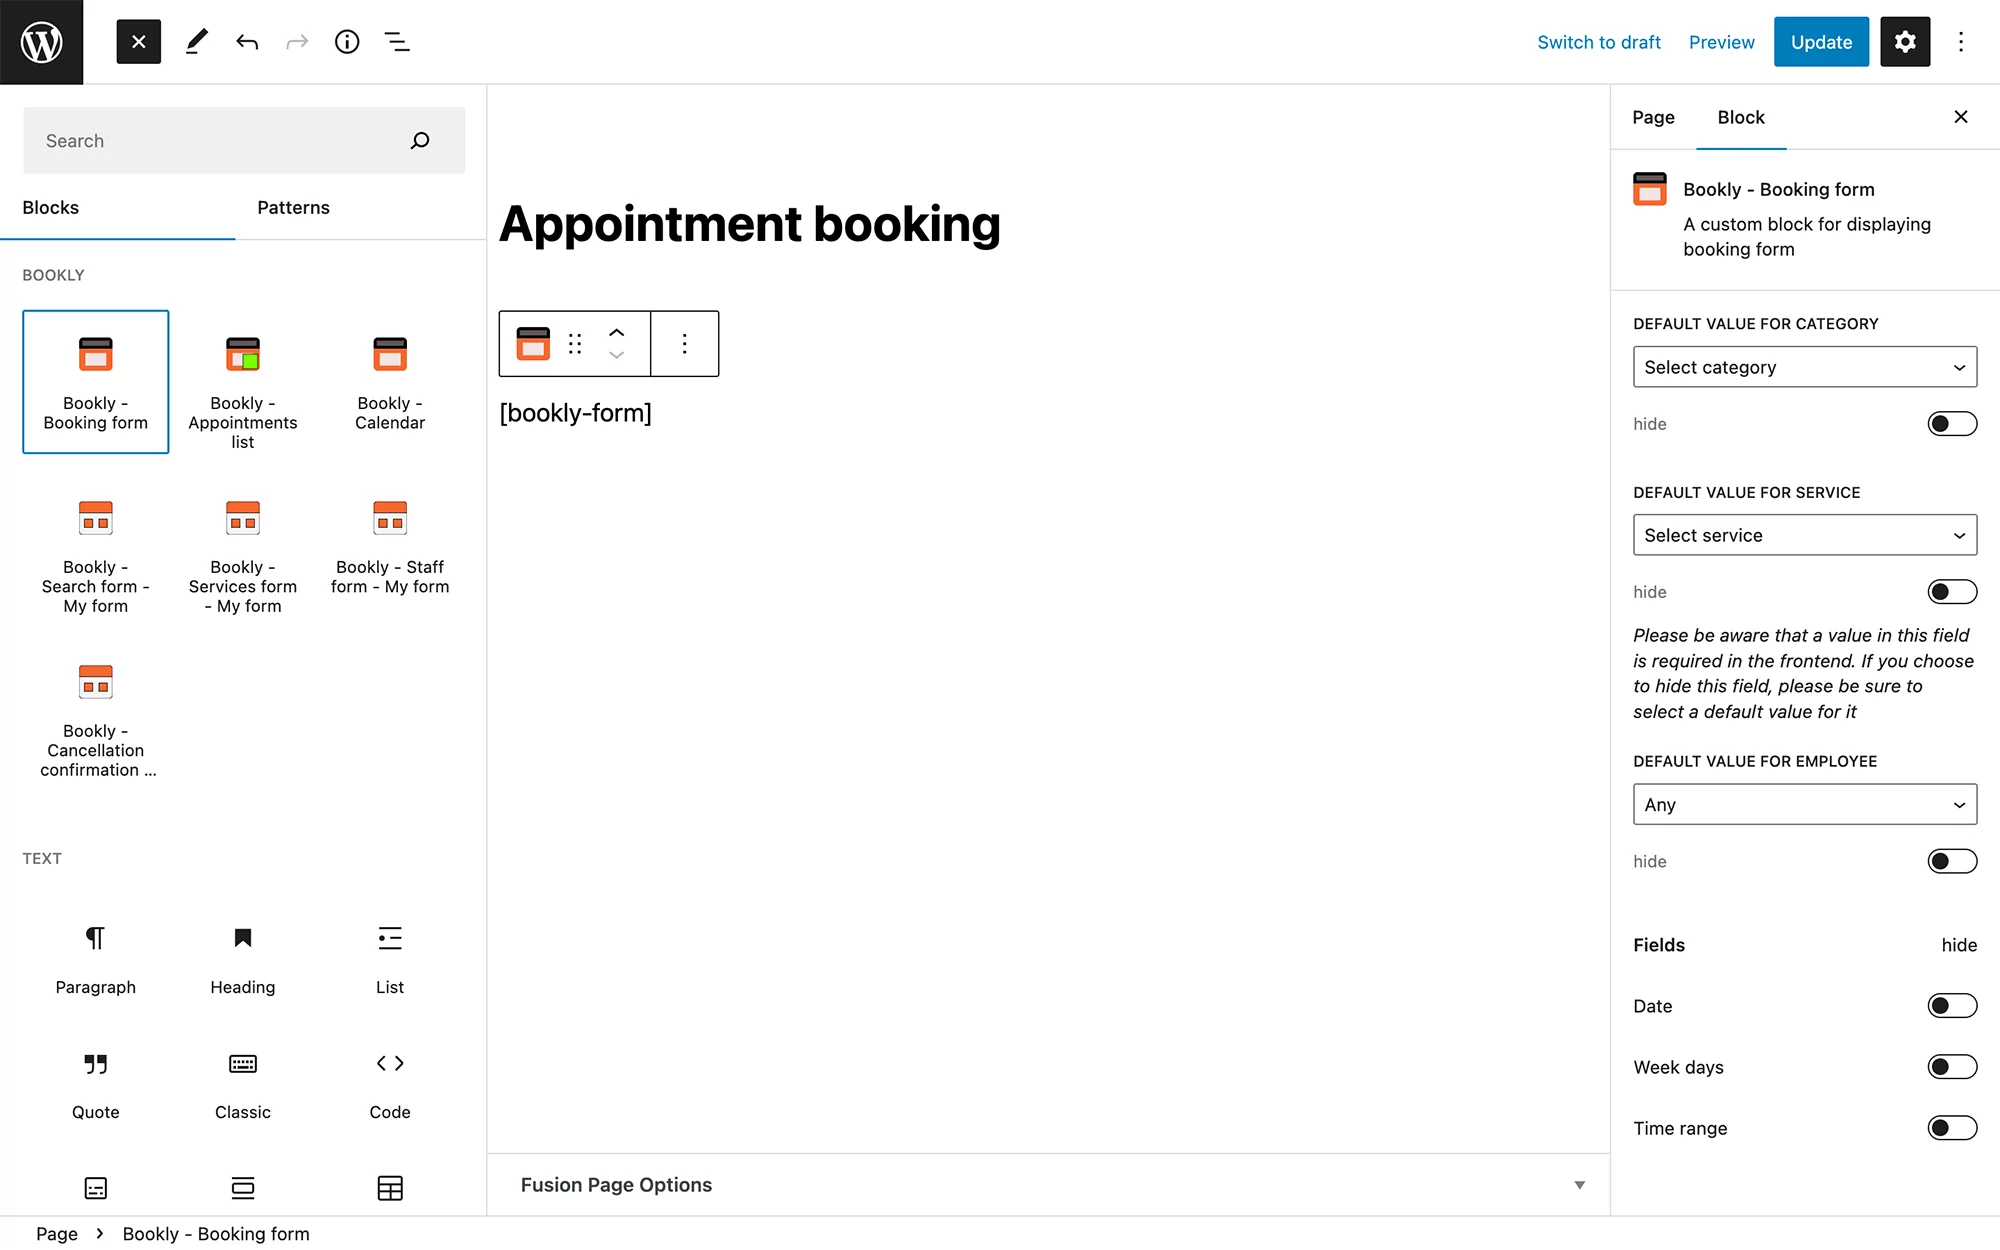This screenshot has height=1250, width=2000.
Task: Toggle hide for Date field
Action: [x=1952, y=1006]
